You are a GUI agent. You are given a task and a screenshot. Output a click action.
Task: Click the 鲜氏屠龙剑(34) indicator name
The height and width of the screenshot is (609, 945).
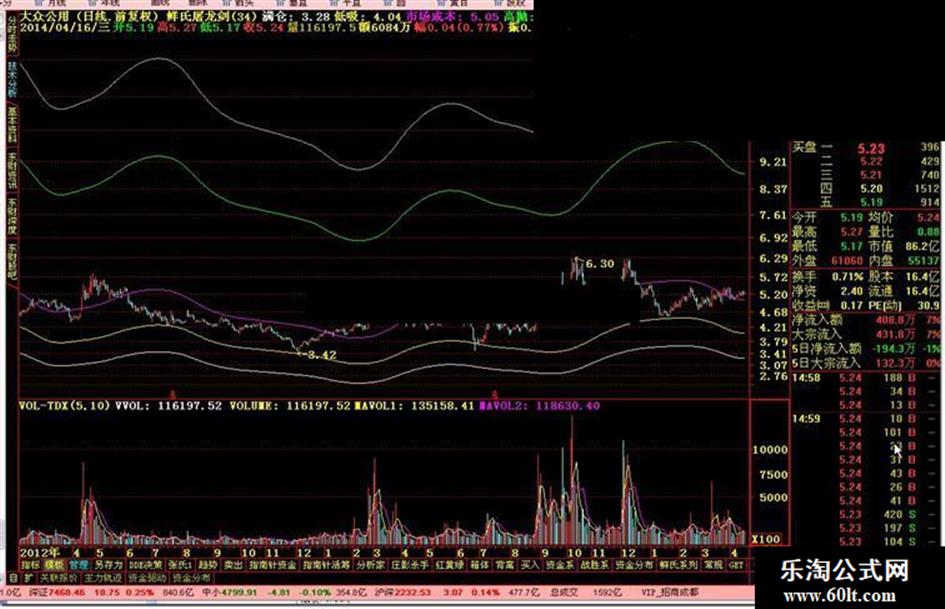(x=210, y=16)
